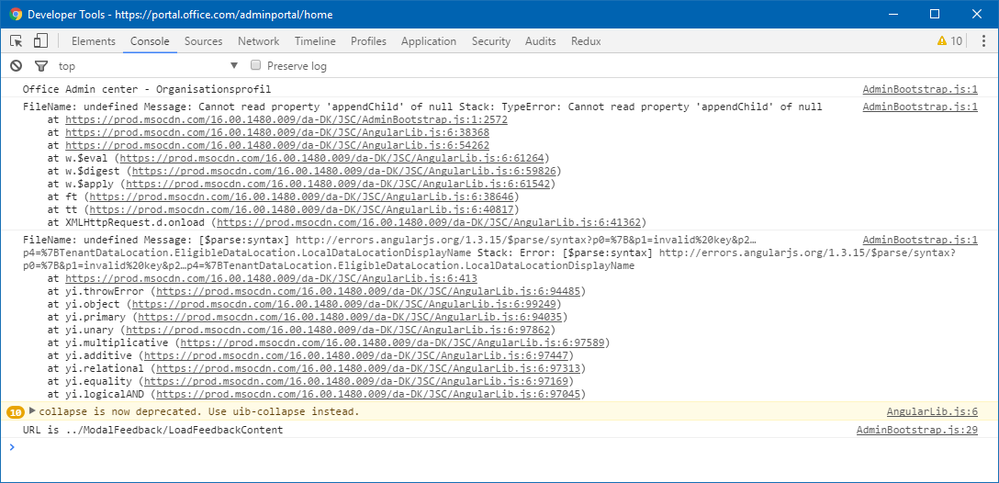Click the console input prompt line
Image resolution: width=999 pixels, height=483 pixels.
coord(500,447)
